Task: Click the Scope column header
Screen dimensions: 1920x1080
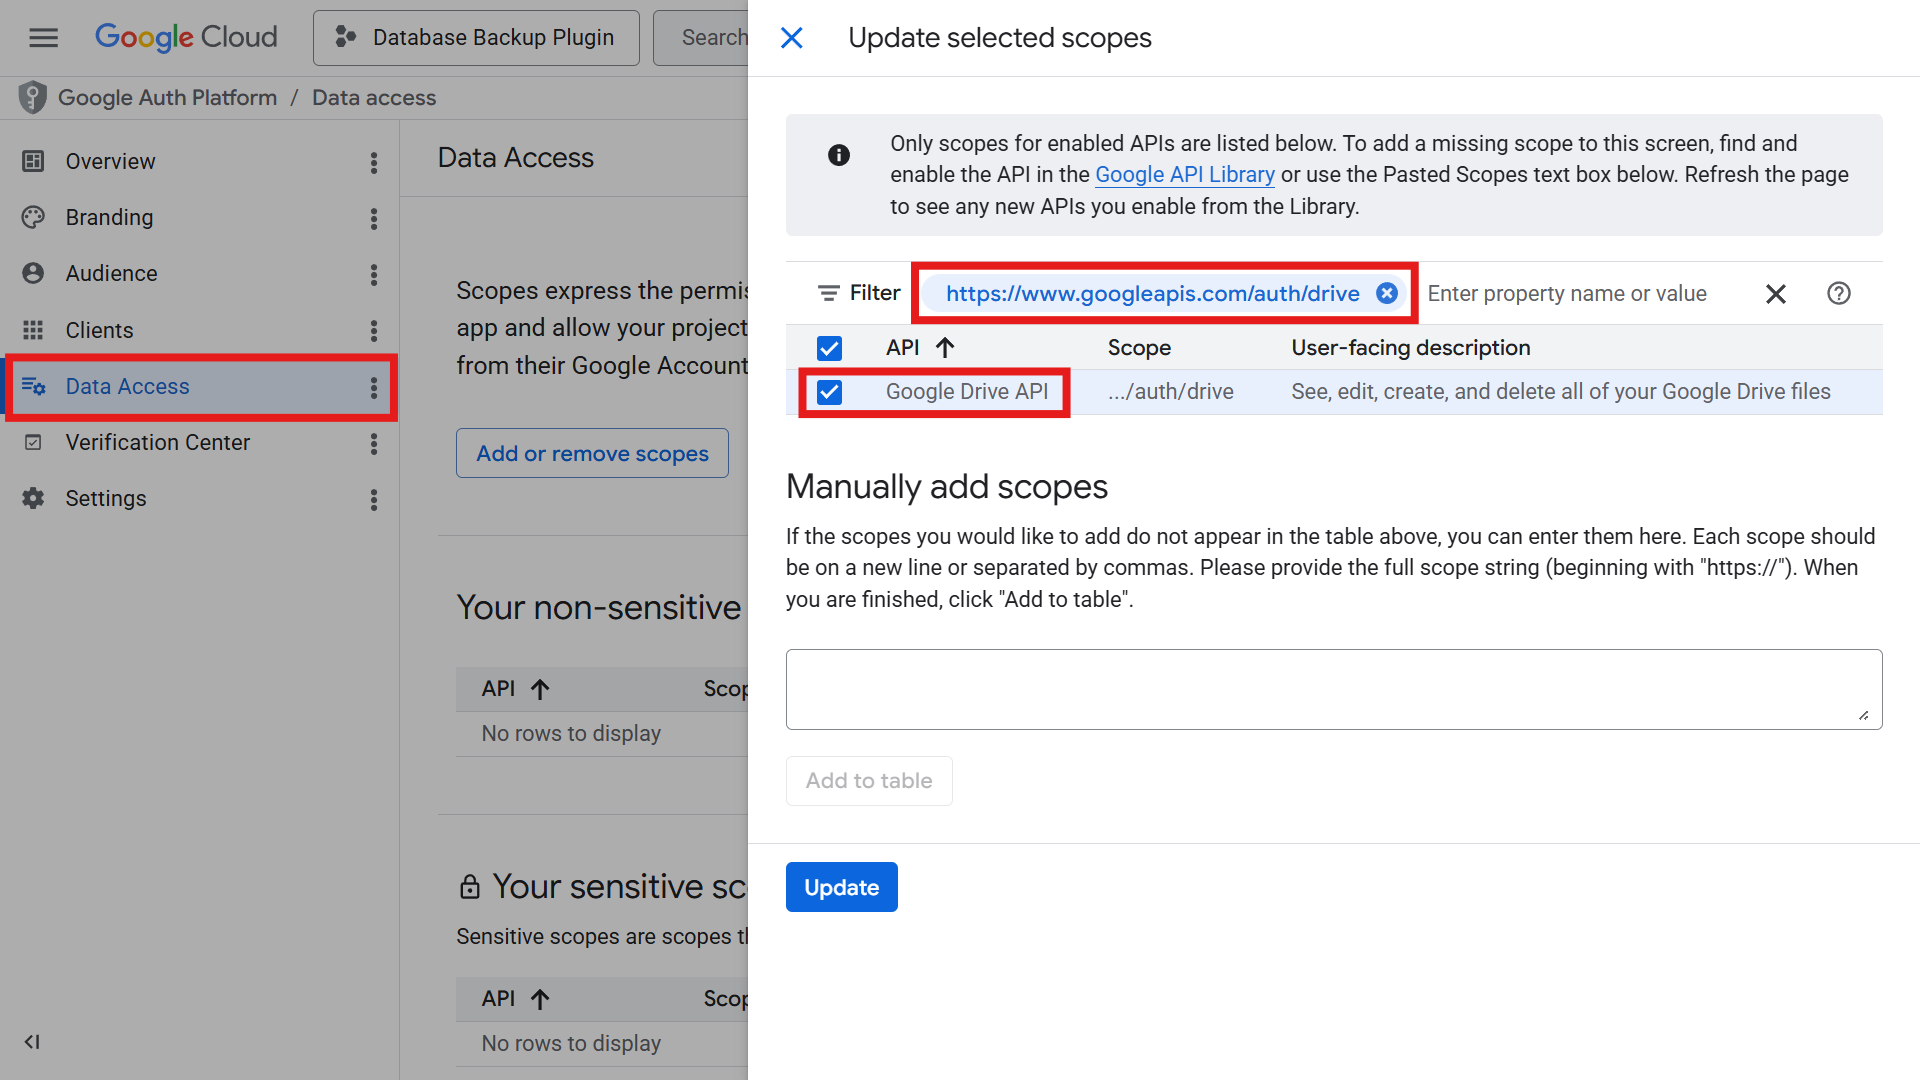Action: point(1139,348)
